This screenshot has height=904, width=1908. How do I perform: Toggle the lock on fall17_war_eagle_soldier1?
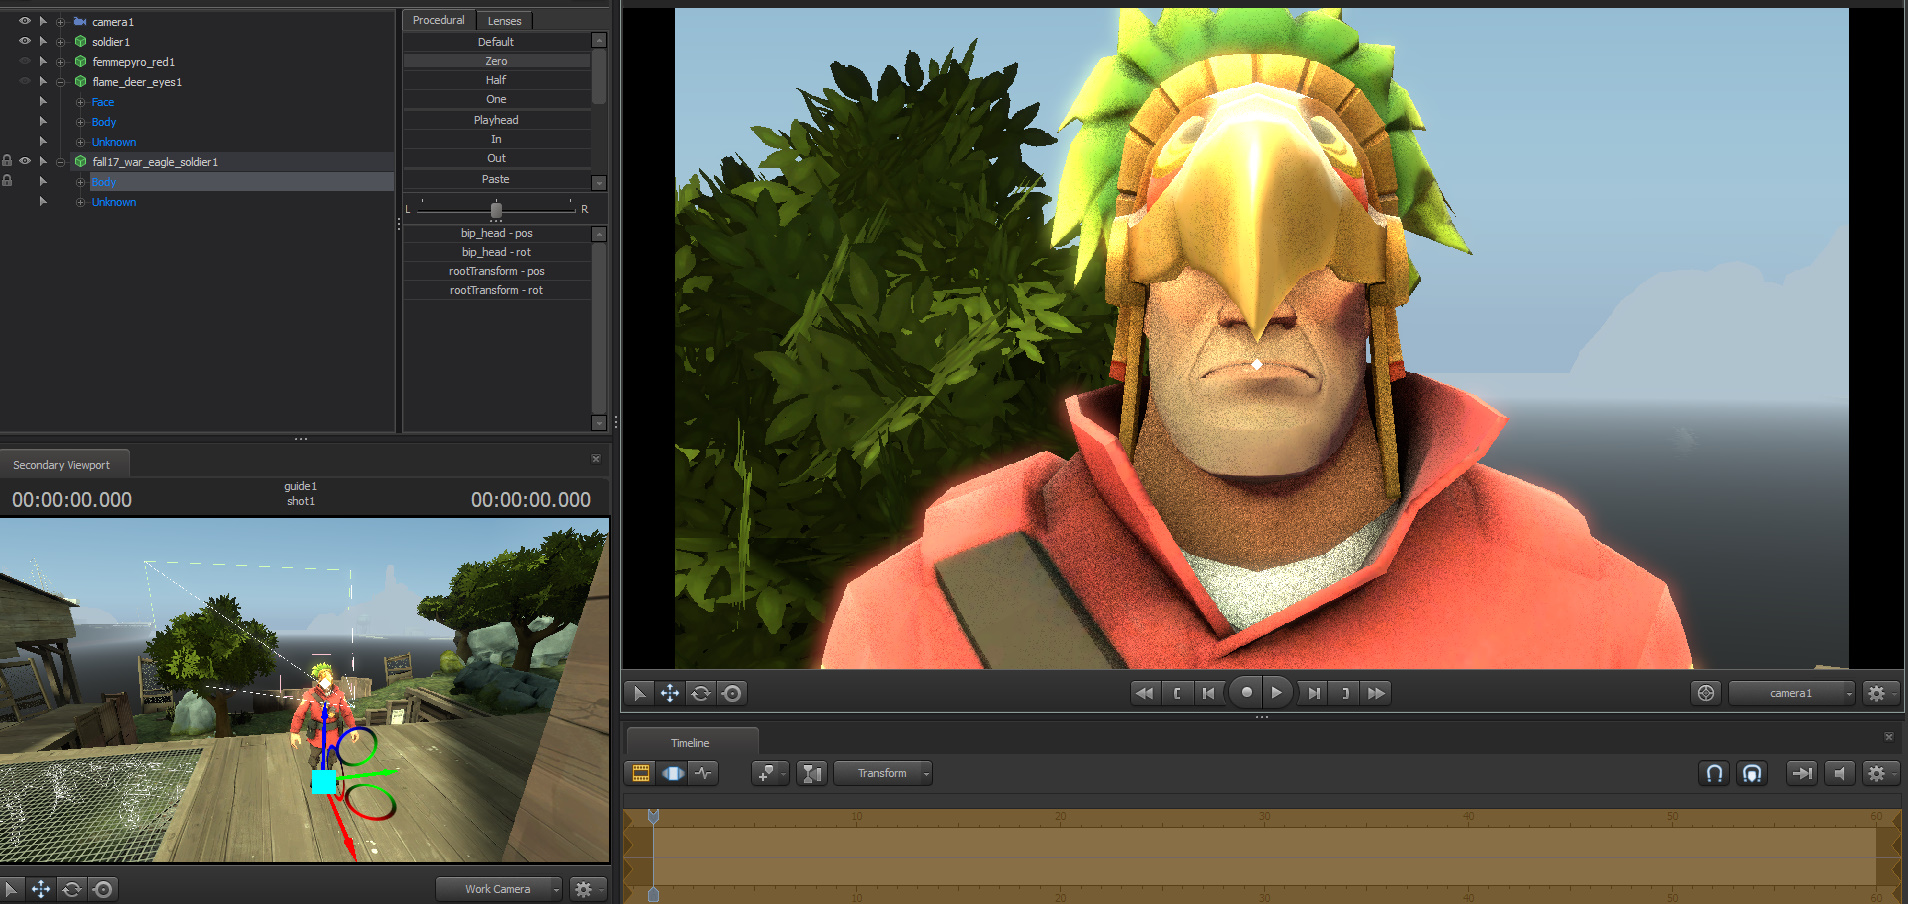click(7, 161)
